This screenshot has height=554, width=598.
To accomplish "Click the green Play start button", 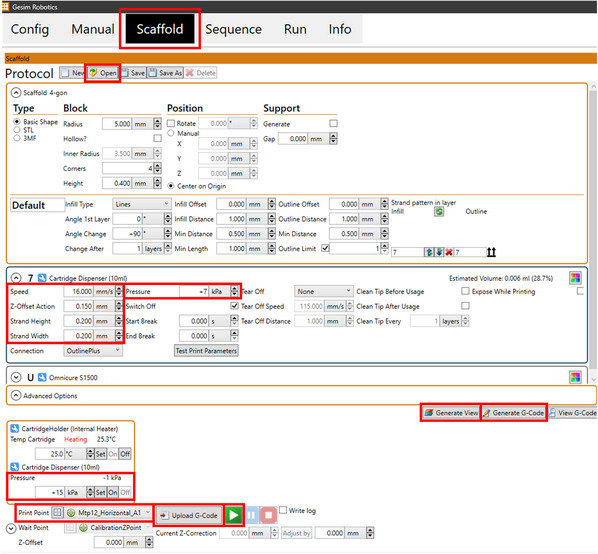I will [x=234, y=515].
